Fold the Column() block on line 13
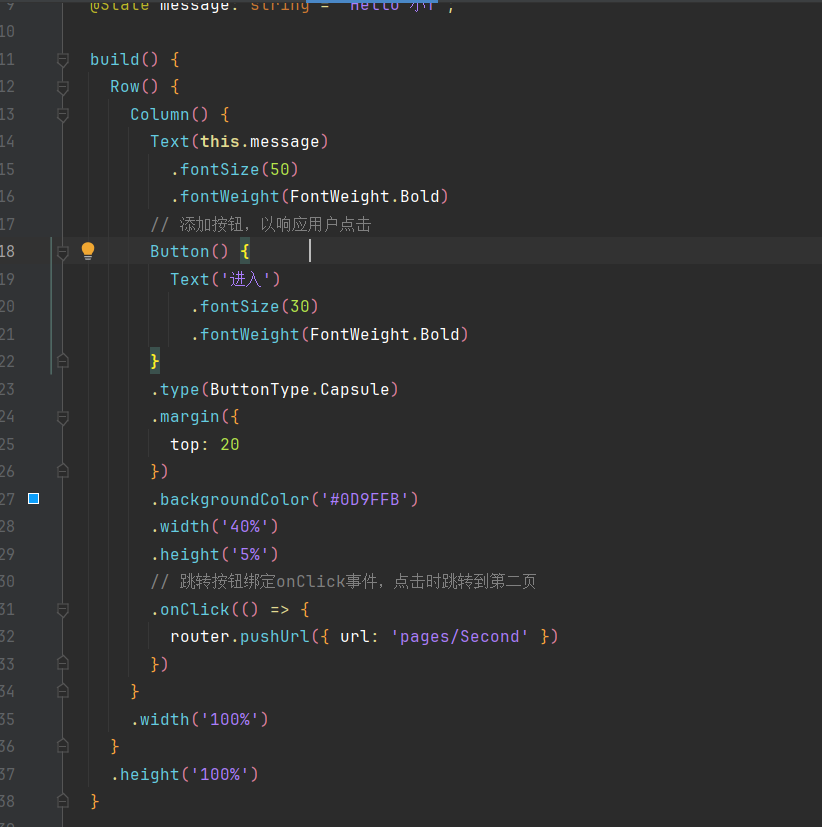 (63, 115)
